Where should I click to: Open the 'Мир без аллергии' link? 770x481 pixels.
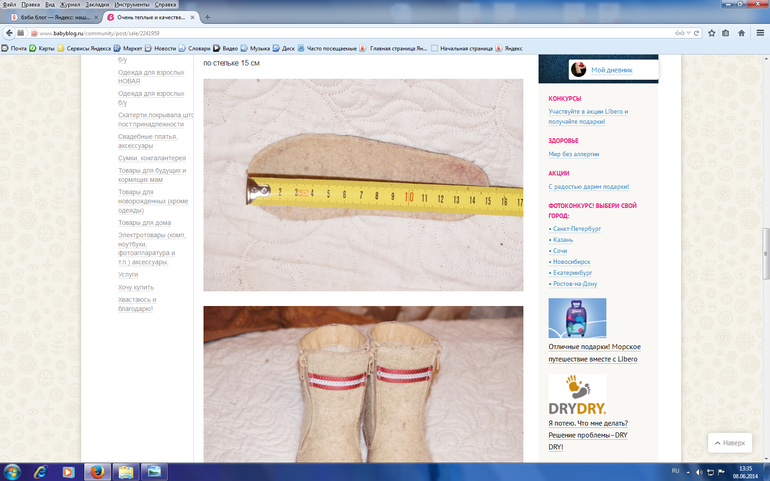[x=574, y=154]
